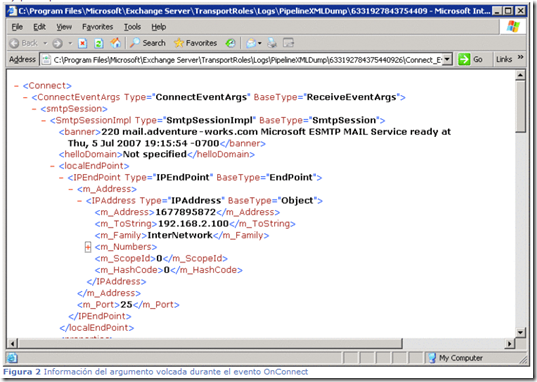This screenshot has height=382, width=537.
Task: Maximize the Internet Explorer window
Action: (509, 11)
